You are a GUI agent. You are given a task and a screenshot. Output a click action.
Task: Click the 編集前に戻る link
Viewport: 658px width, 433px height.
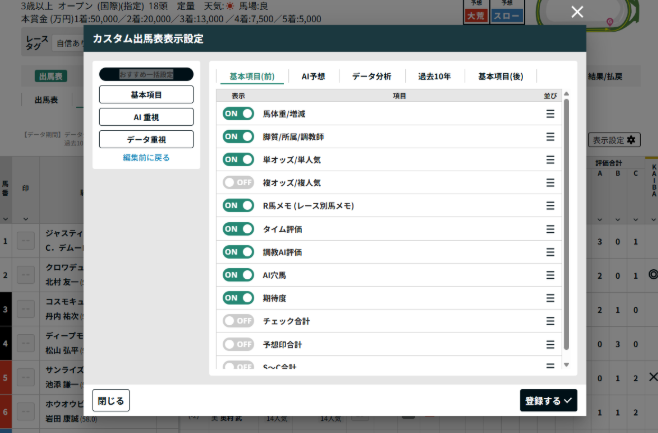click(x=146, y=158)
